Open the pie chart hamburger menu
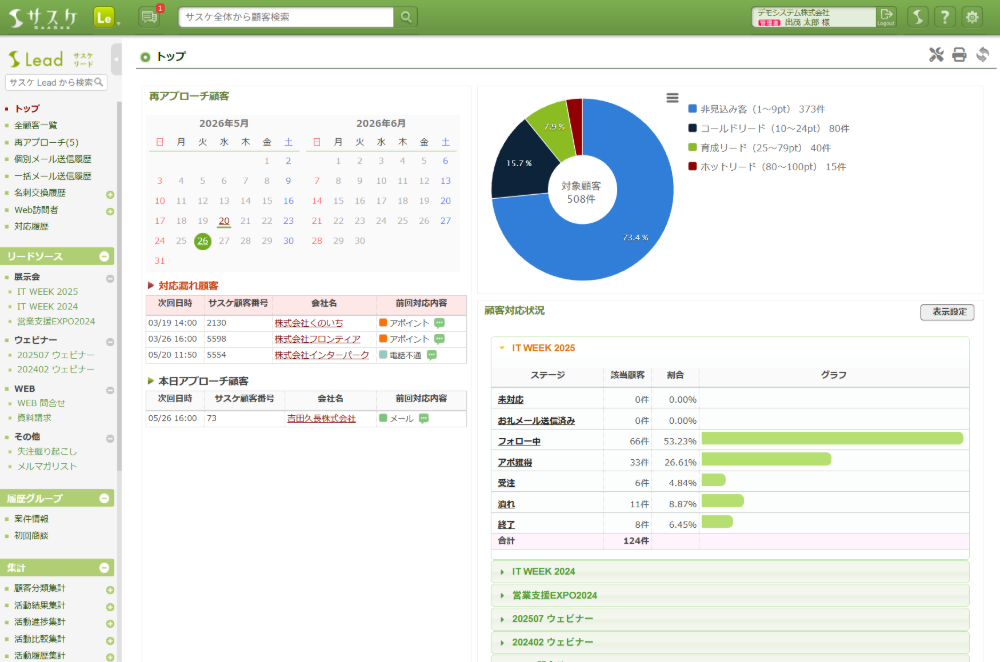Screen dimensions: 1000x662 tap(672, 98)
